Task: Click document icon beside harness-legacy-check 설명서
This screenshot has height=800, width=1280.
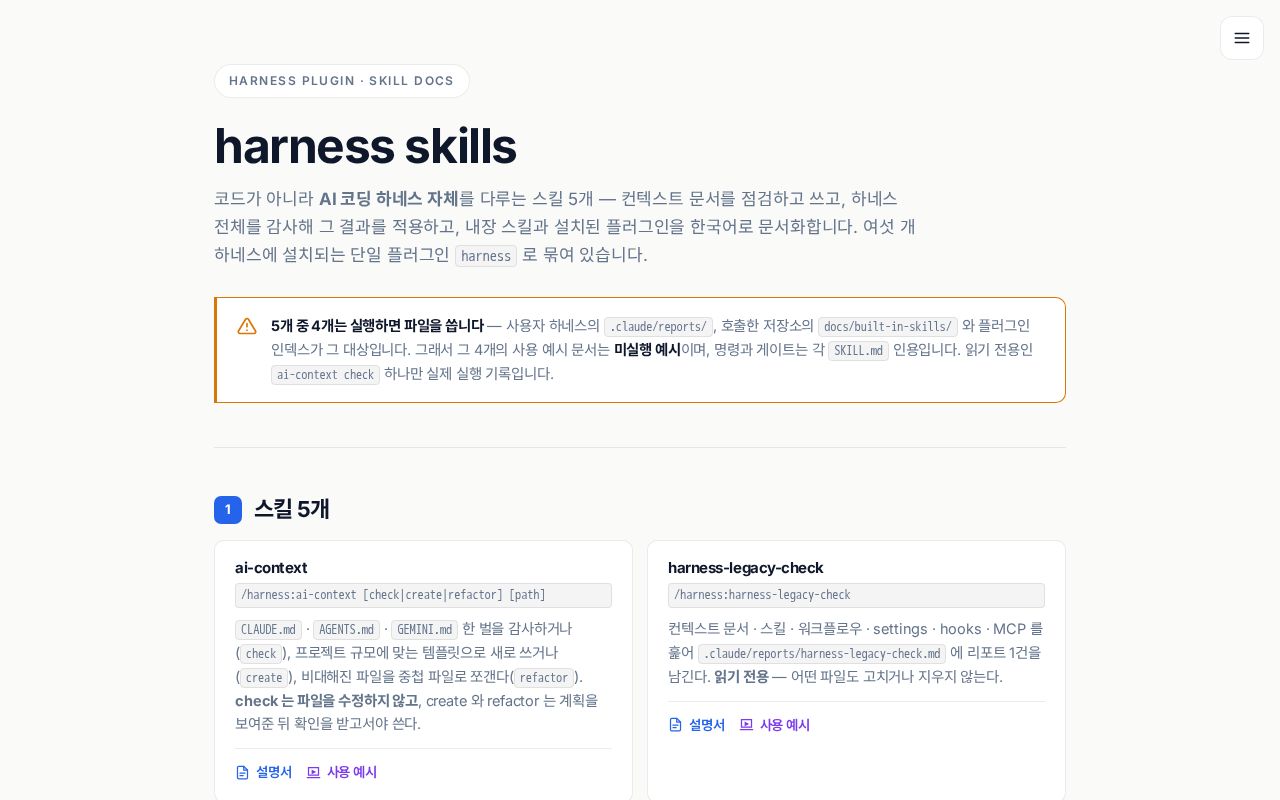Action: 675,725
